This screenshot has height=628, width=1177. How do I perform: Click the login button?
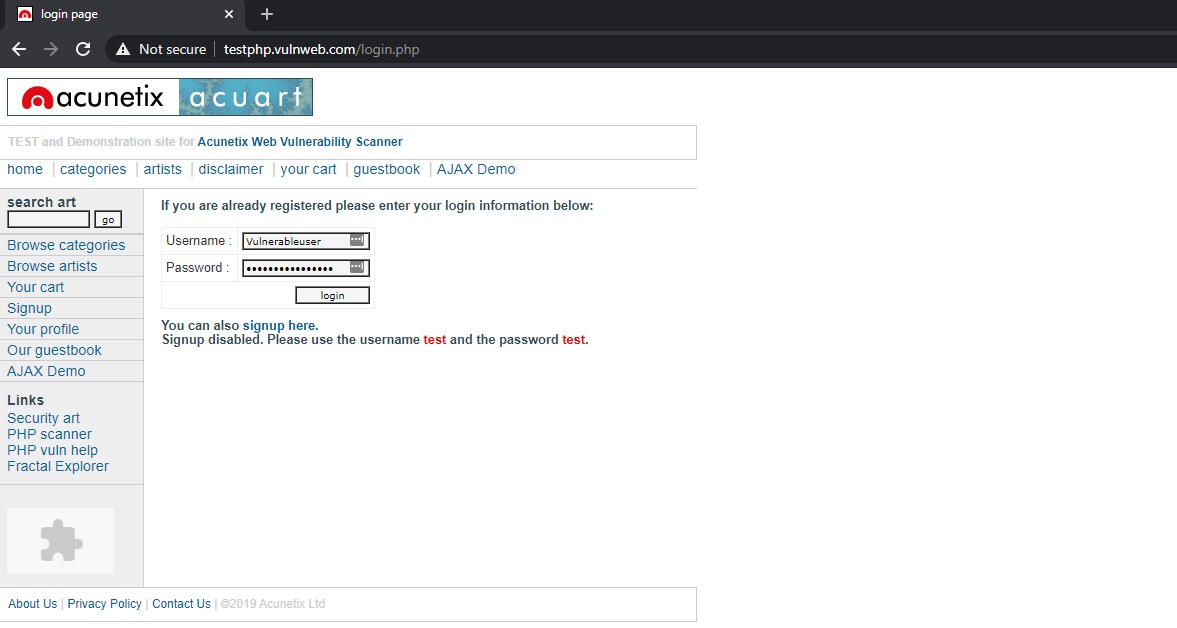[333, 296]
